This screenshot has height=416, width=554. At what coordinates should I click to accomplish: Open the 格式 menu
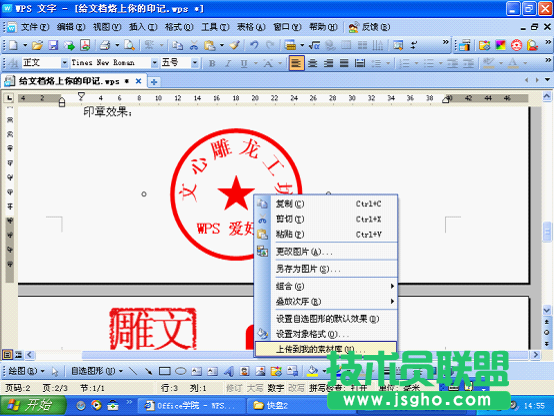pos(179,27)
